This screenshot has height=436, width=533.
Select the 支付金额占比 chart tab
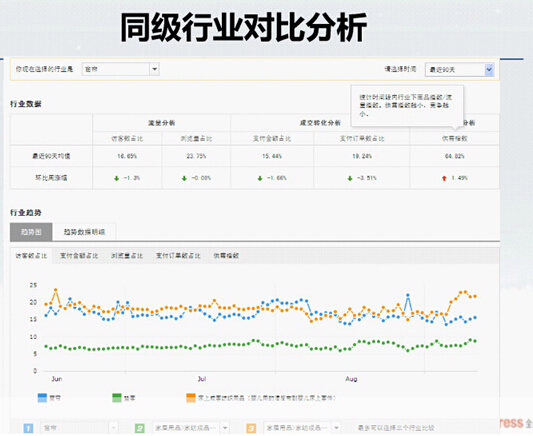click(79, 256)
